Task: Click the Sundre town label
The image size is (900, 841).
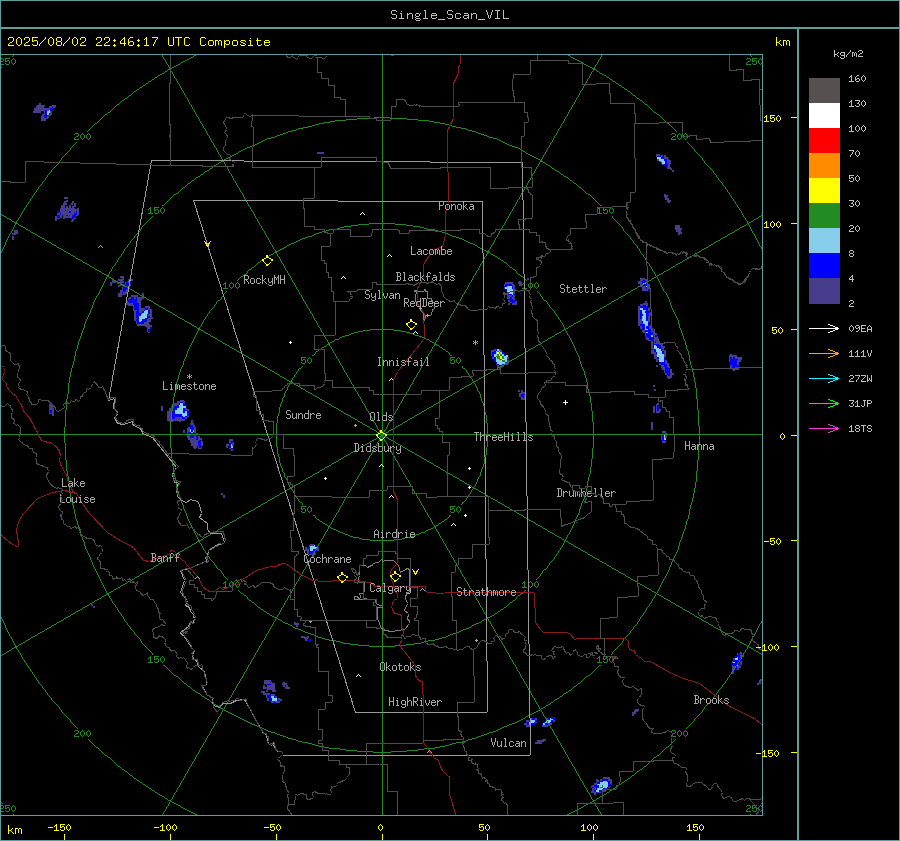Action: click(x=303, y=415)
